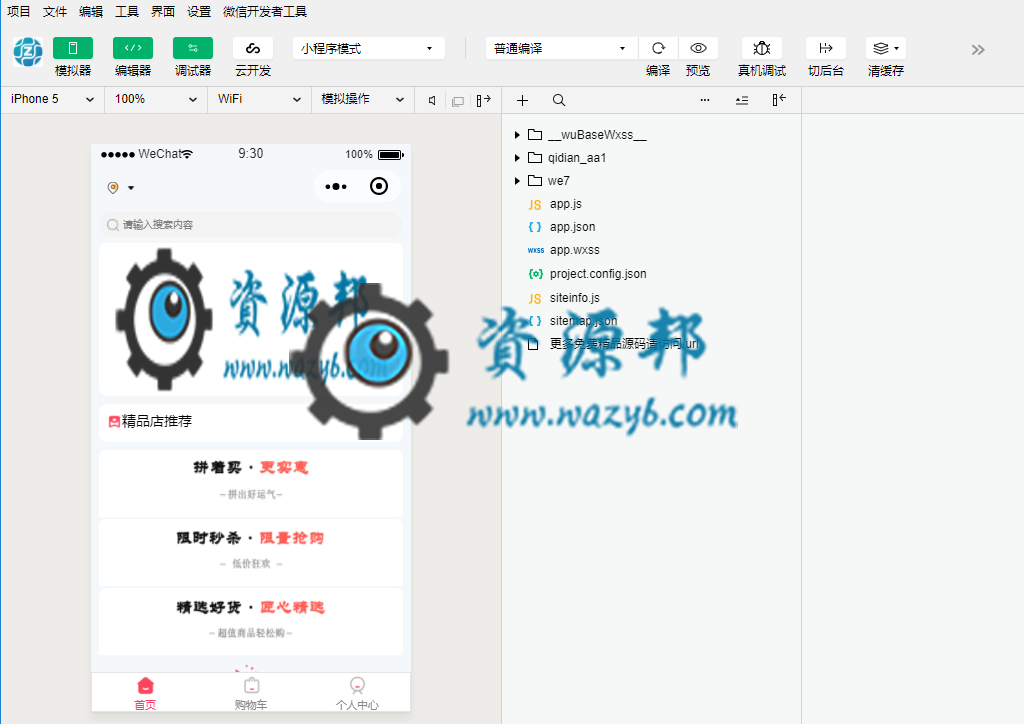
Task: Click the 切后台 switch background icon
Action: point(825,48)
